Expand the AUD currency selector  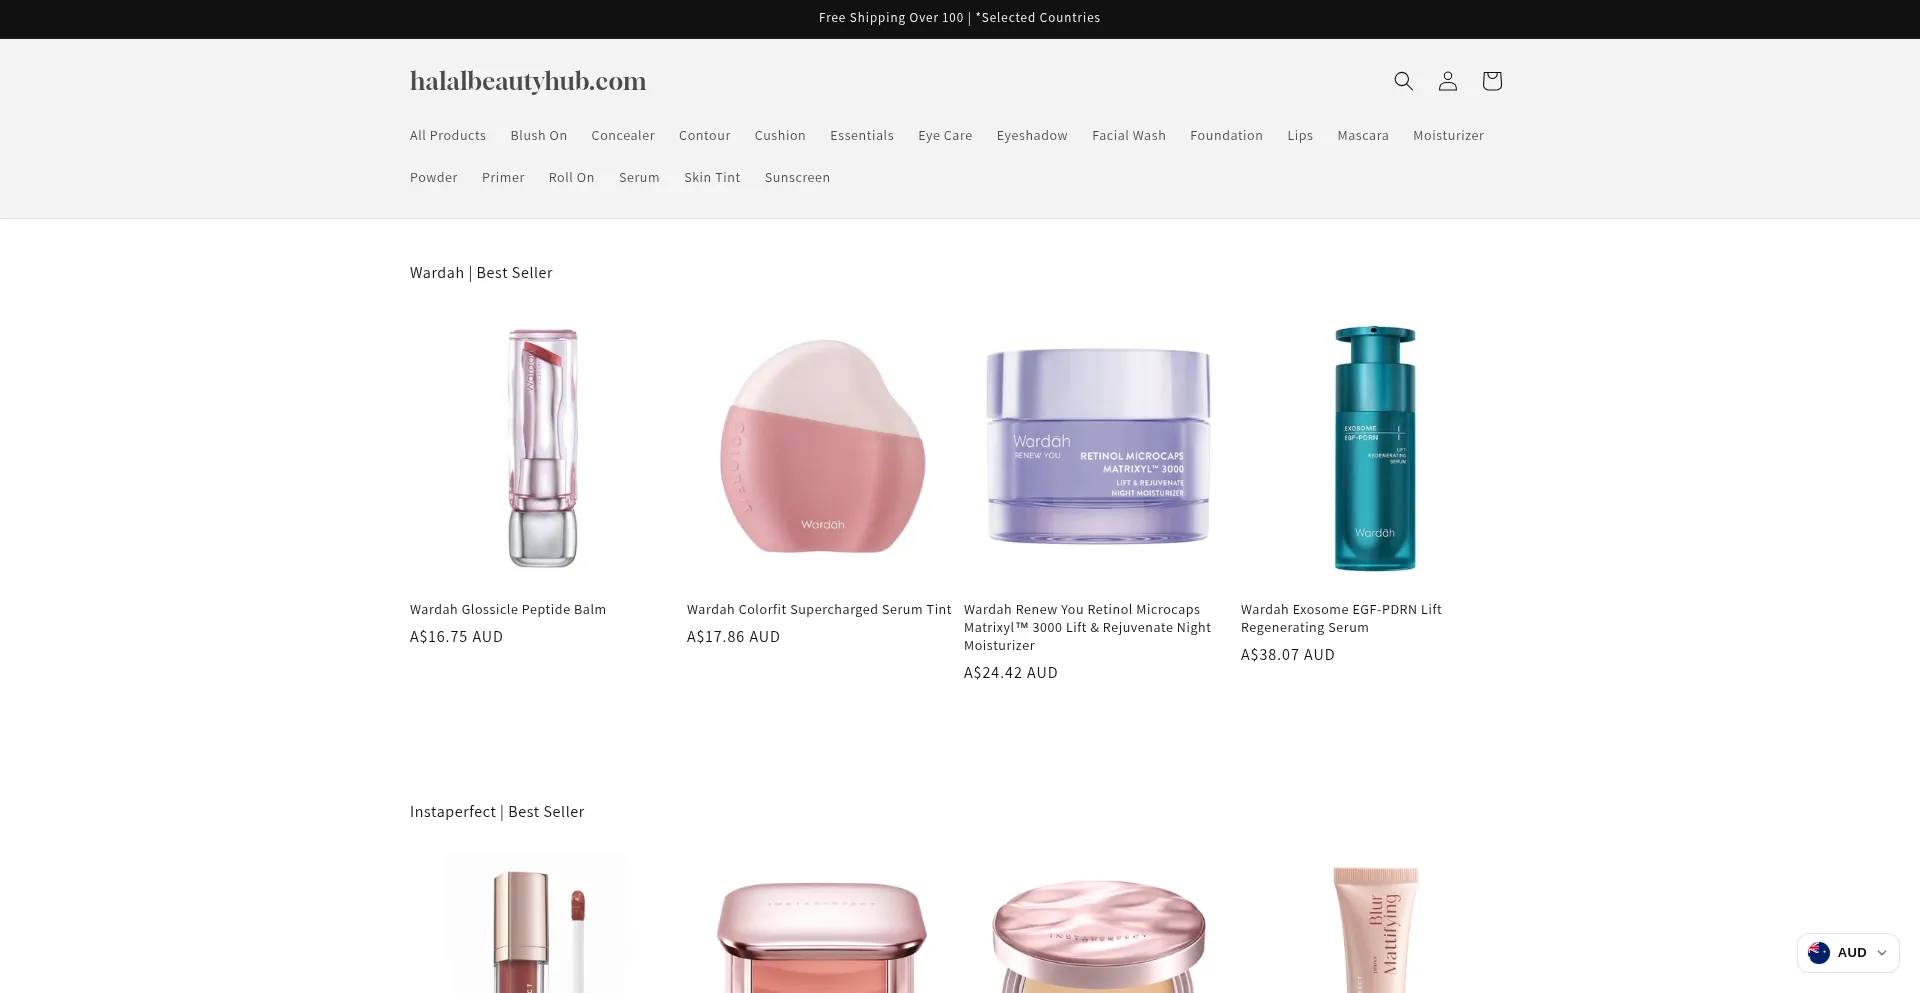[x=1848, y=953]
